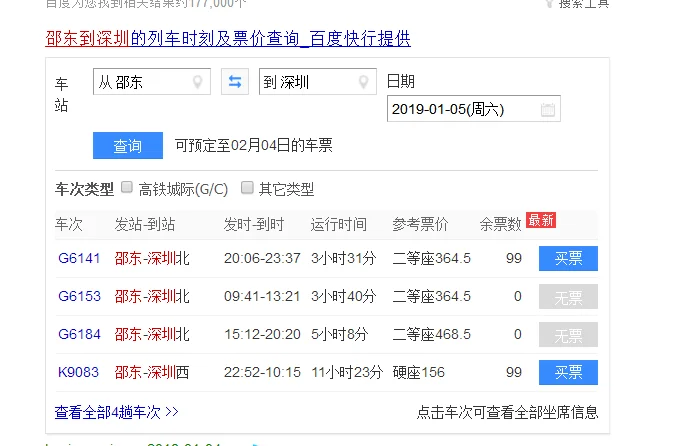This screenshot has height=446, width=675.
Task: Click the 无票 button for G6184
Action: pyautogui.click(x=568, y=334)
